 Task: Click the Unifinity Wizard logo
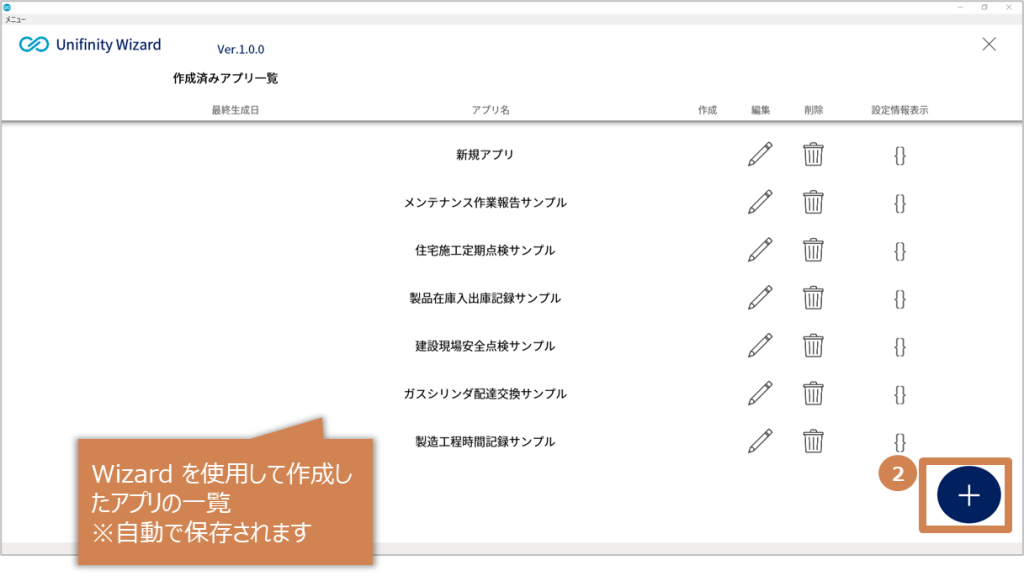click(90, 44)
